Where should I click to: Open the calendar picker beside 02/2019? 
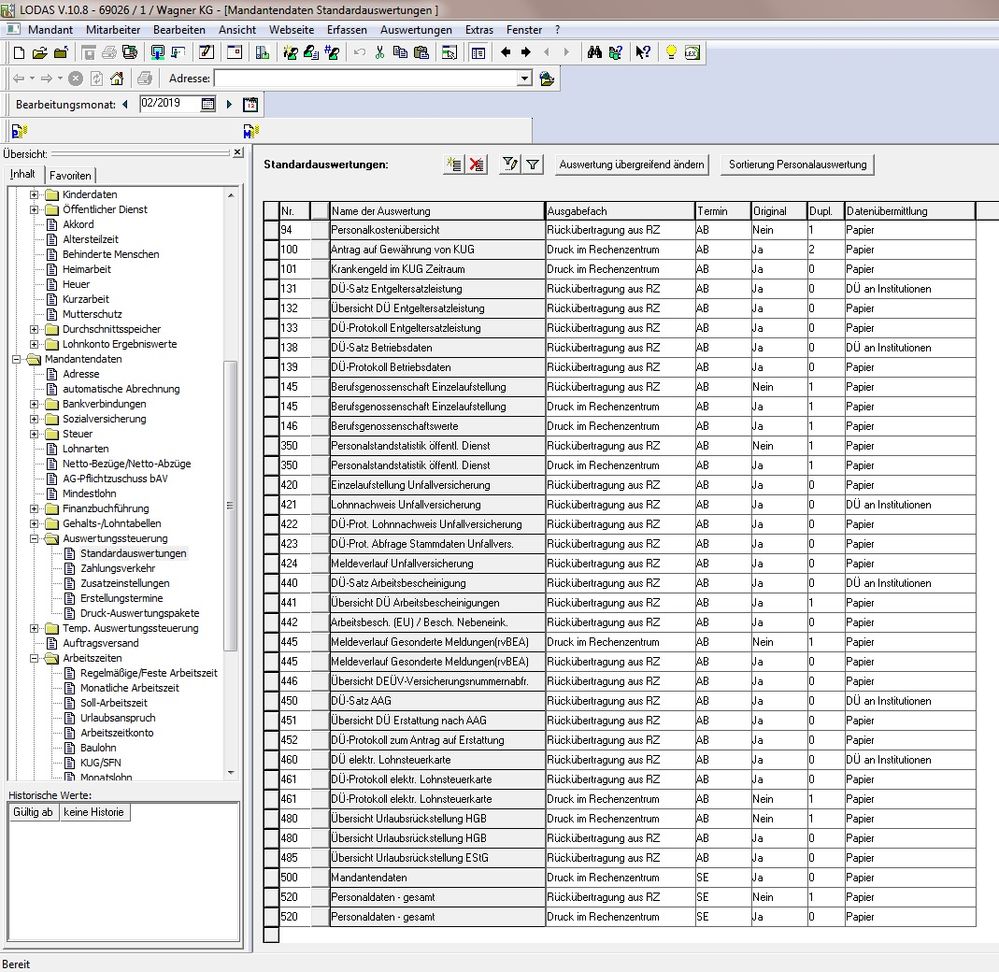click(x=208, y=104)
